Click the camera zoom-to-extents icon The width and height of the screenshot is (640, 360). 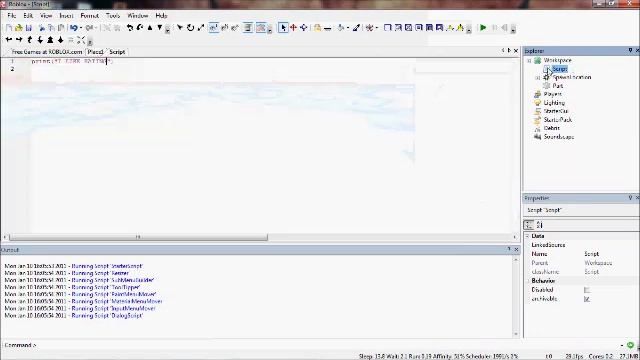pyautogui.click(x=81, y=40)
